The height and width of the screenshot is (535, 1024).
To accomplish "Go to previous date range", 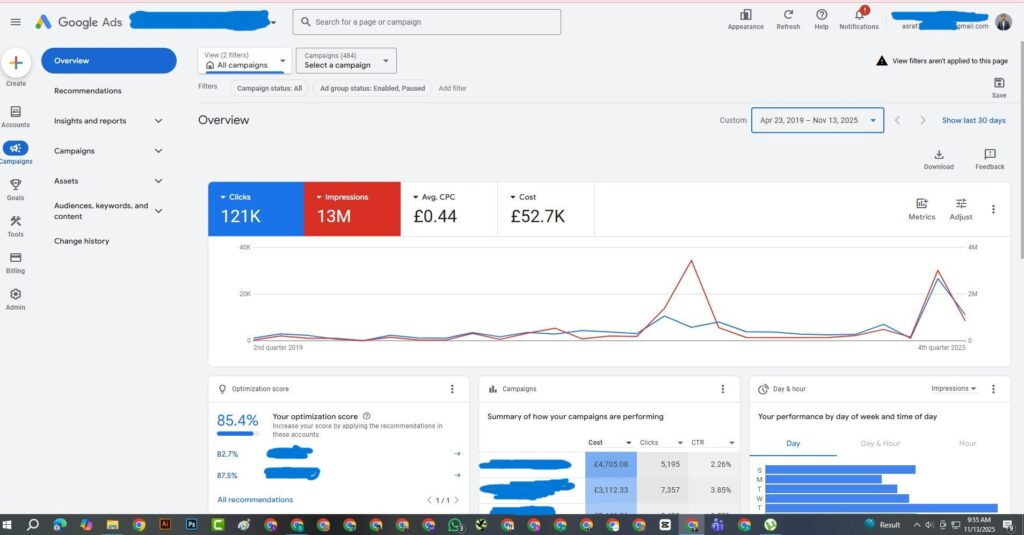I will pyautogui.click(x=897, y=120).
